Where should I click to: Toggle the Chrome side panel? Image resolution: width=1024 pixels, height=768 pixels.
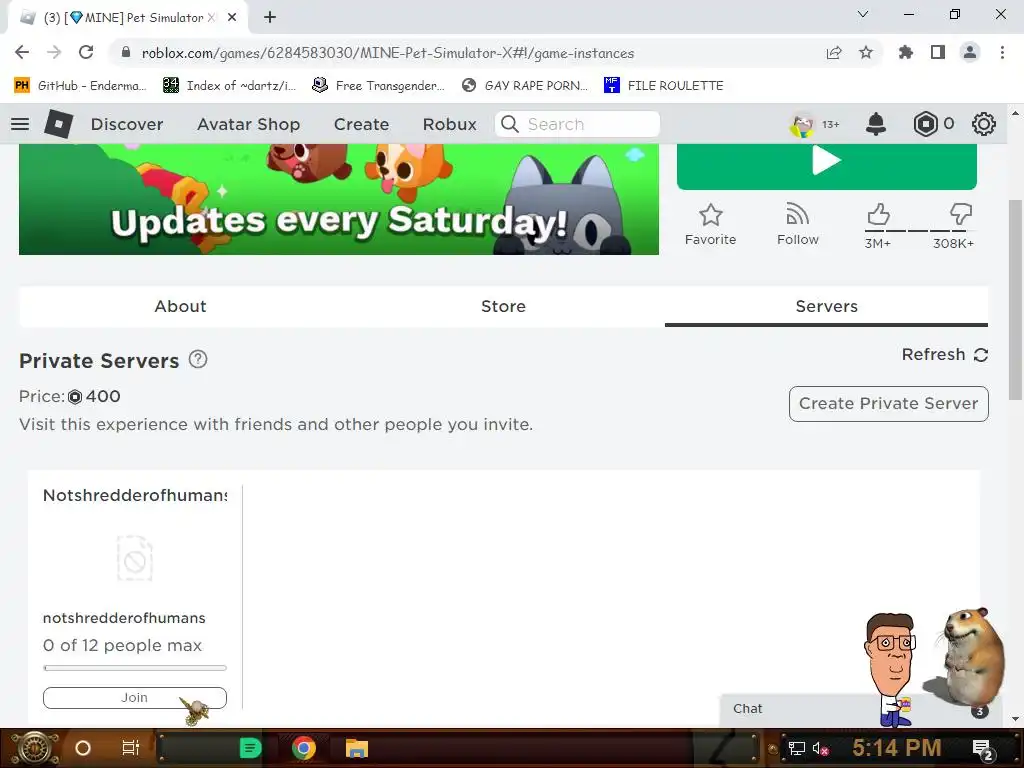coord(938,52)
